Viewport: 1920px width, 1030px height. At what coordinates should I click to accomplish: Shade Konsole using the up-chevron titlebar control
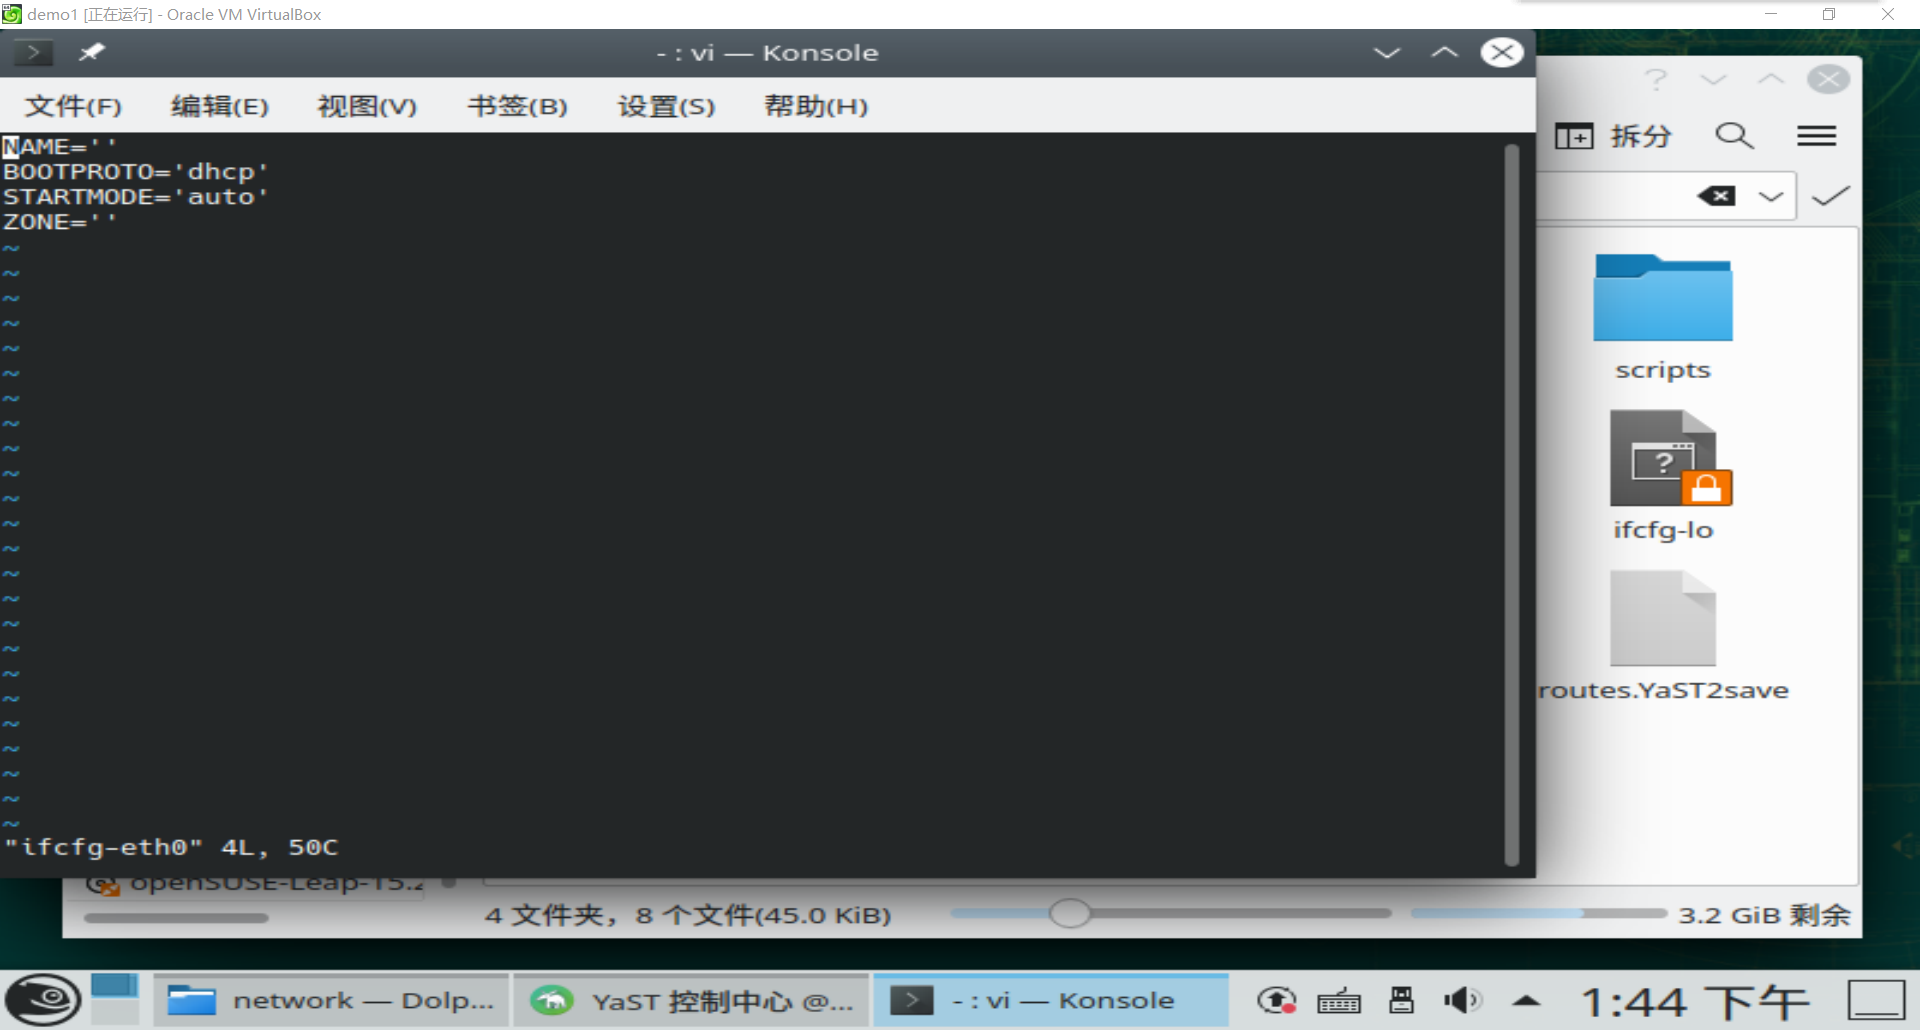(1444, 52)
